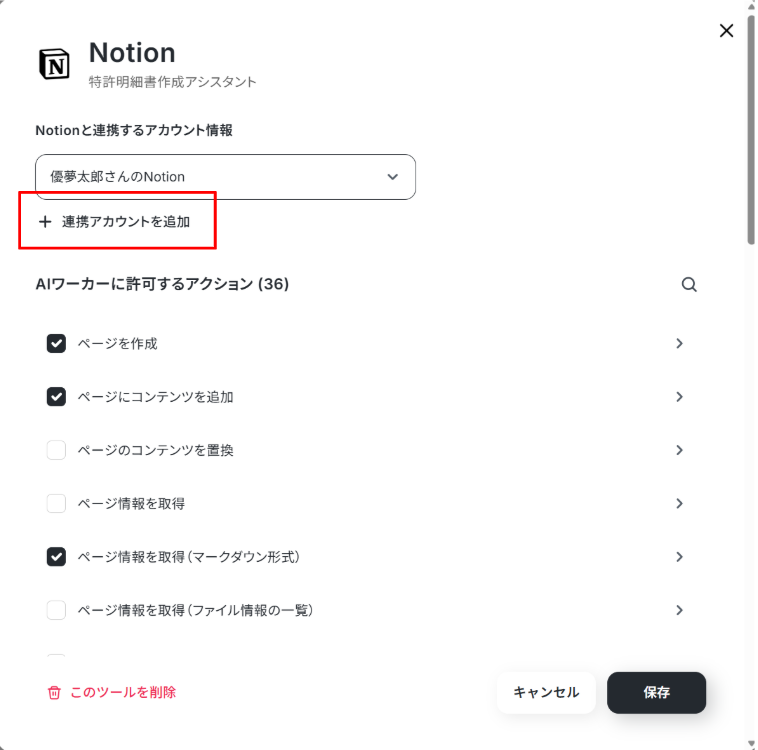Screen dimensions: 758x750
Task: Expand the ページにコンテンツを追加 action chevron
Action: [679, 397]
